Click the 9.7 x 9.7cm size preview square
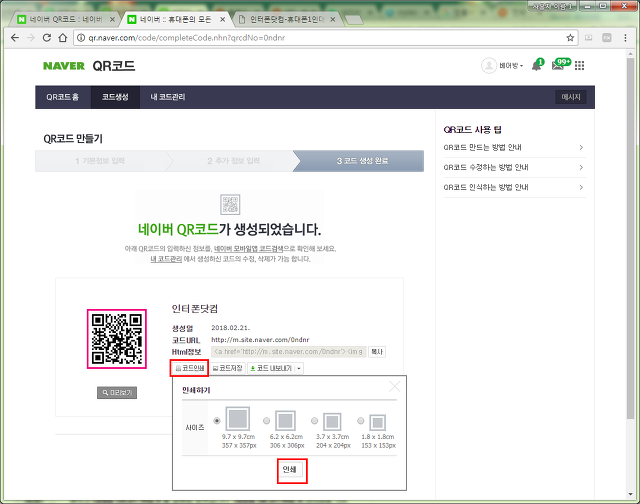Viewport: 640px width, 504px height. (x=238, y=419)
